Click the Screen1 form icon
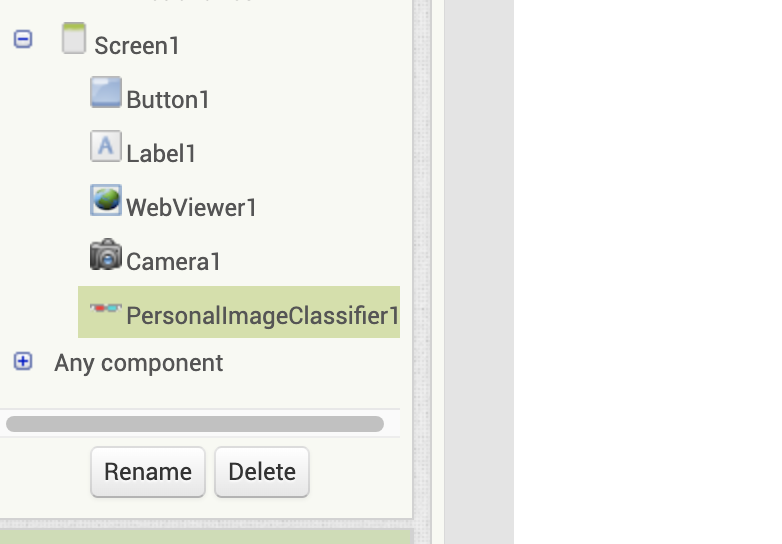Screen dimensions: 782x544 (73, 39)
